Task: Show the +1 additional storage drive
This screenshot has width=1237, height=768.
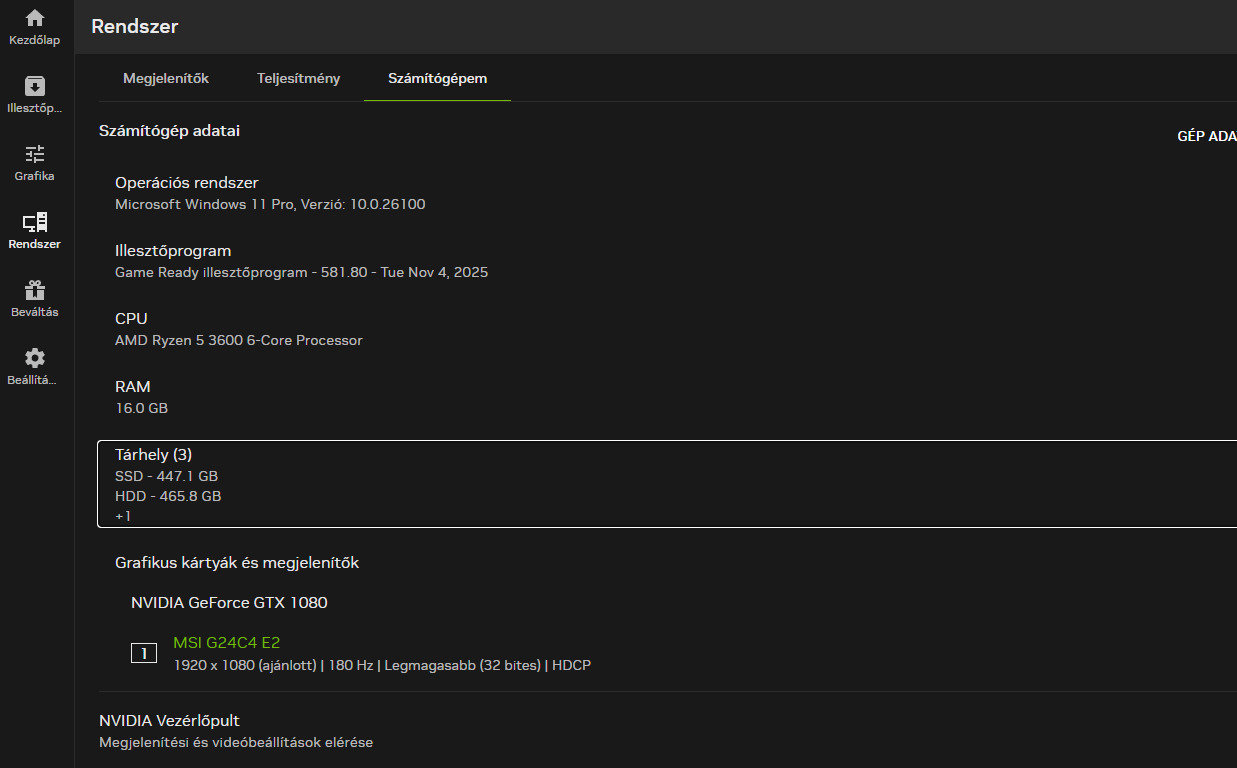Action: pos(123,516)
